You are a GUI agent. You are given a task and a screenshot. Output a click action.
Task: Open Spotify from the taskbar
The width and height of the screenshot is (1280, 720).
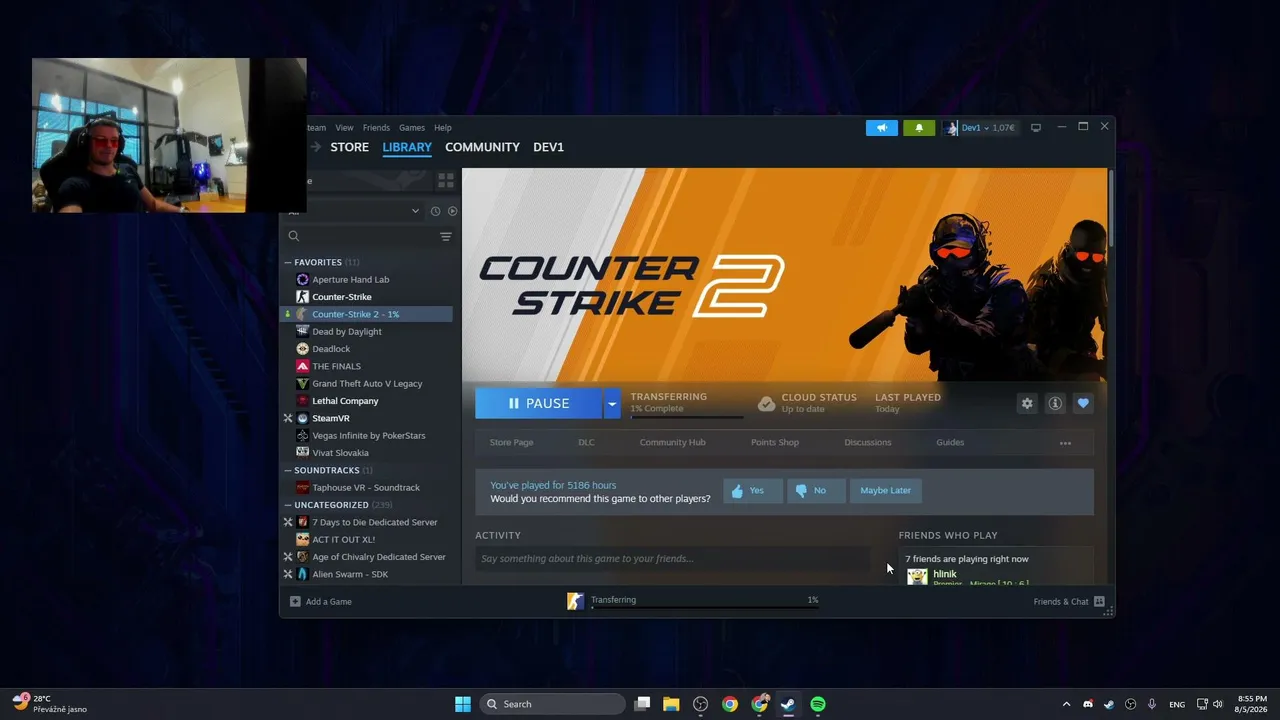click(x=818, y=704)
